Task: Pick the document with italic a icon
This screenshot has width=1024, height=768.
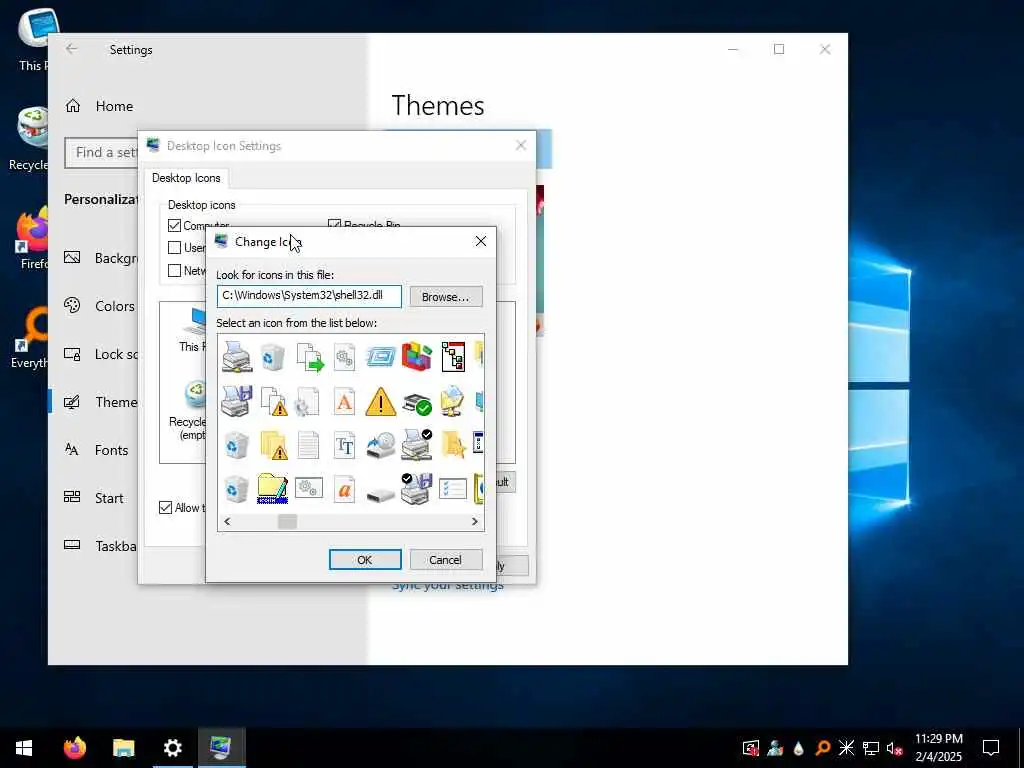Action: (x=344, y=488)
